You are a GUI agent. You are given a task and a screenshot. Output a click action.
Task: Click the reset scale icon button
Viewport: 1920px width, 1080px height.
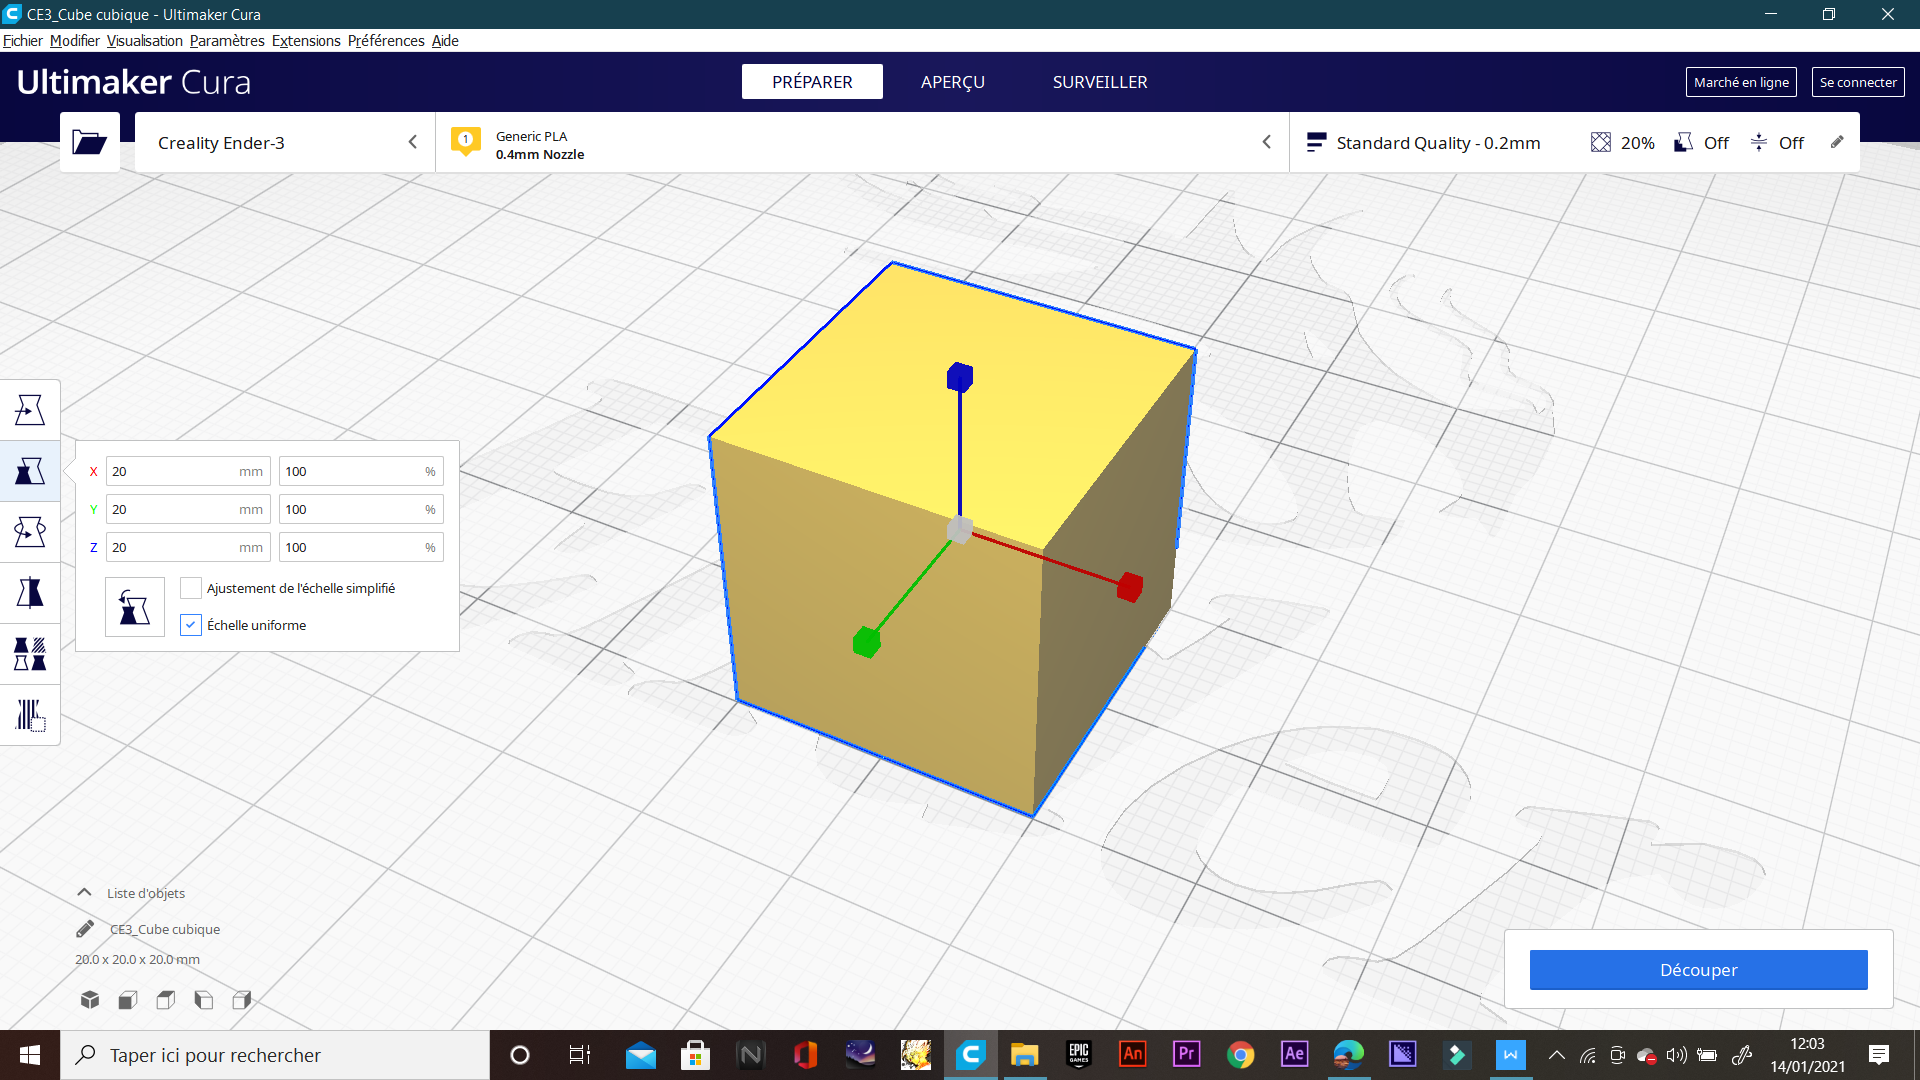pos(134,607)
